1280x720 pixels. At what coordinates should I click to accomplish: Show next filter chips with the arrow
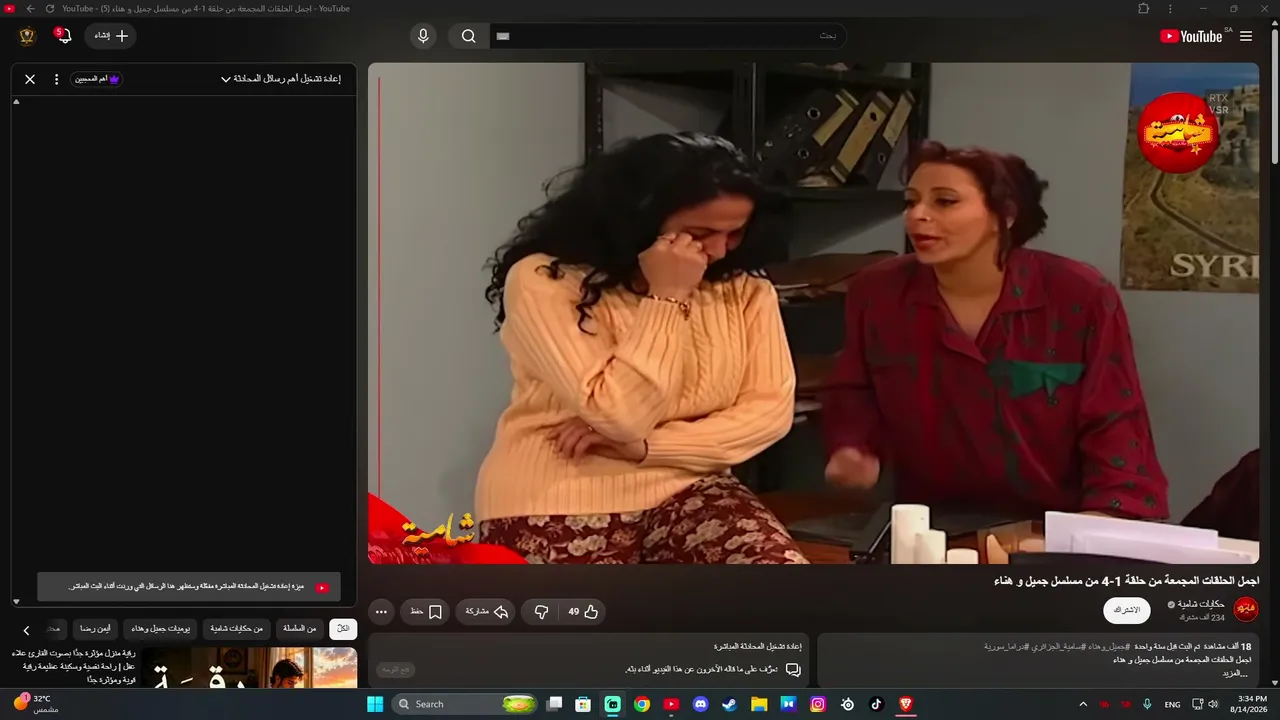[26, 630]
